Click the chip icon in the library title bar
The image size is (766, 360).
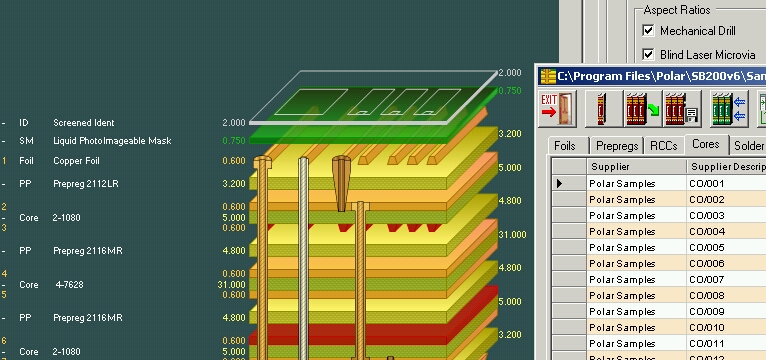pyautogui.click(x=548, y=76)
